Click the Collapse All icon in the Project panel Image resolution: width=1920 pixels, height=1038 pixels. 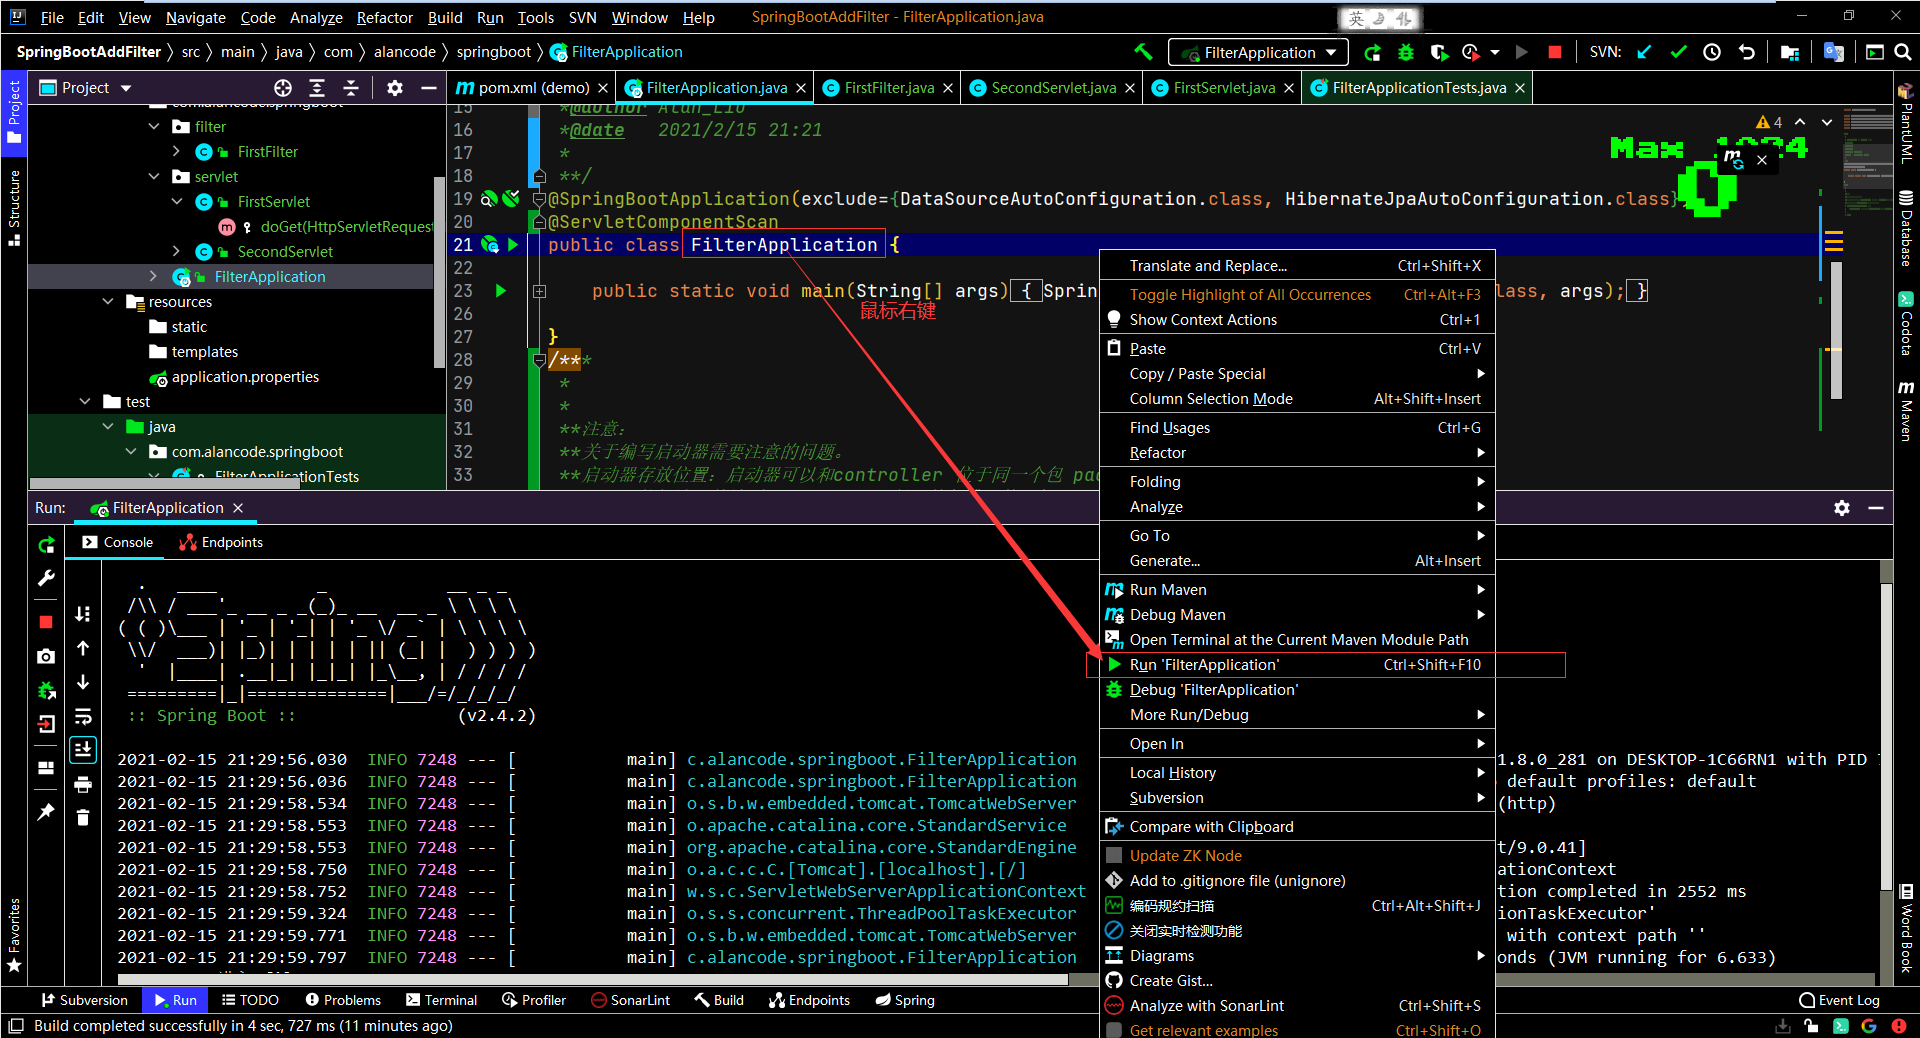351,88
